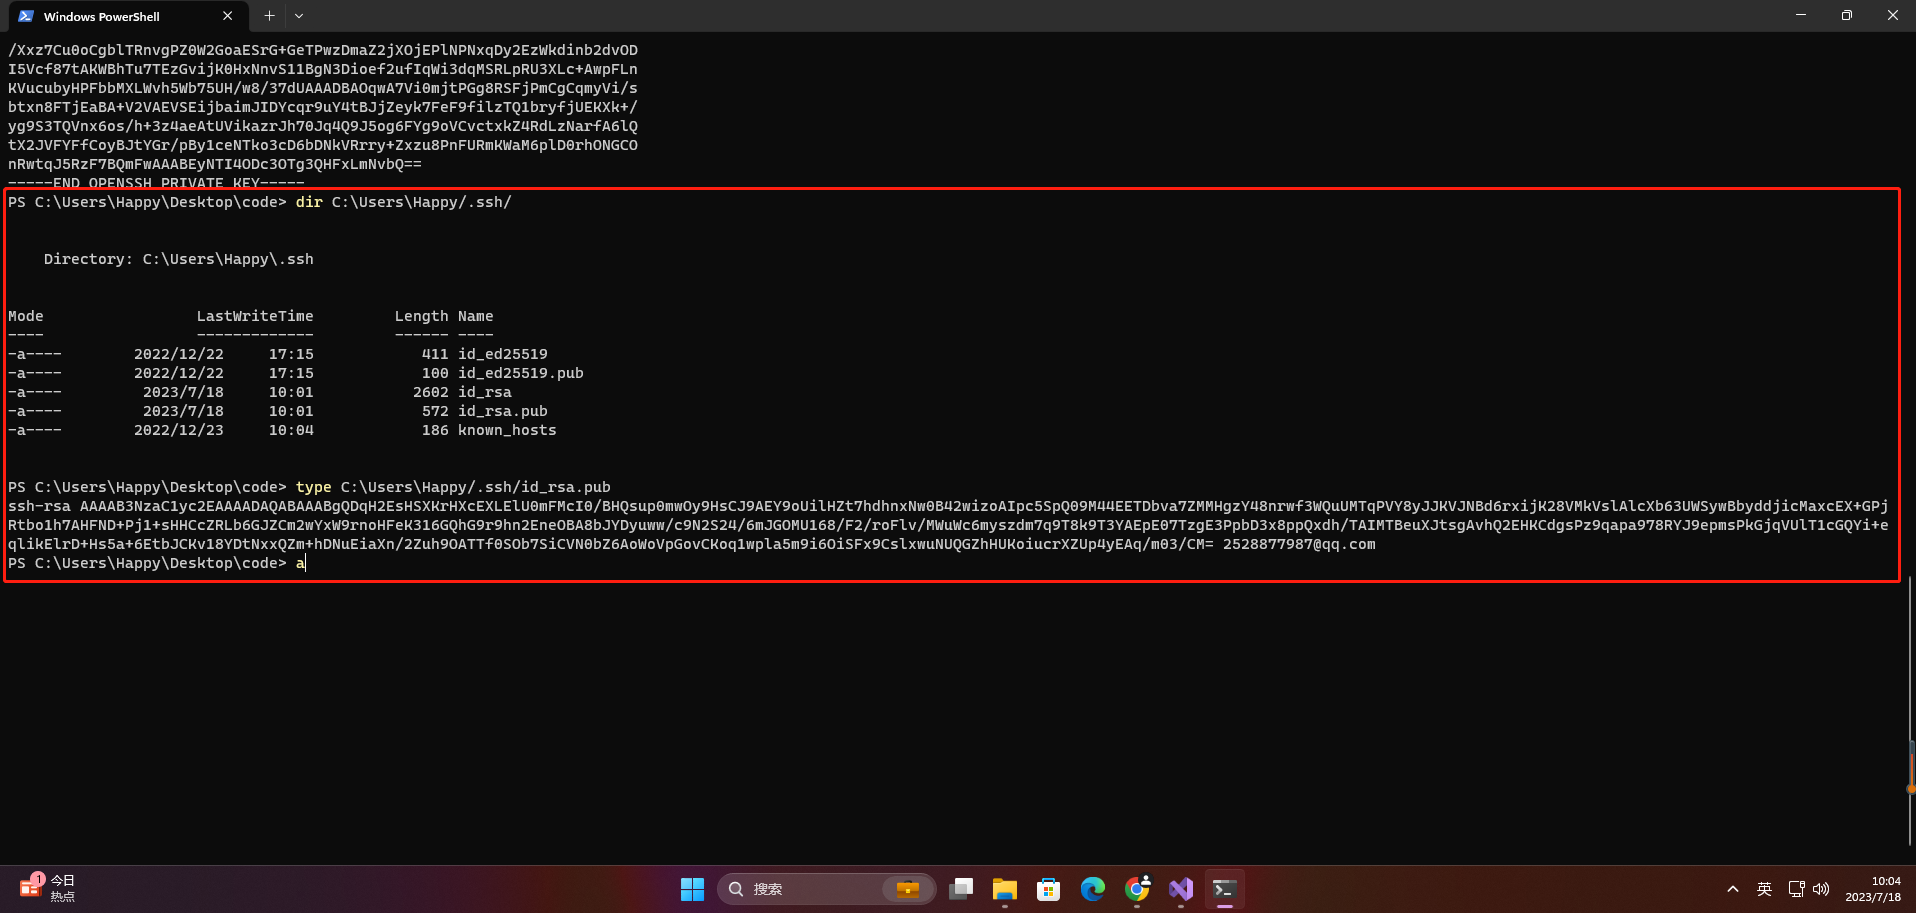Open the clock showing 10:04

[x=1873, y=889]
